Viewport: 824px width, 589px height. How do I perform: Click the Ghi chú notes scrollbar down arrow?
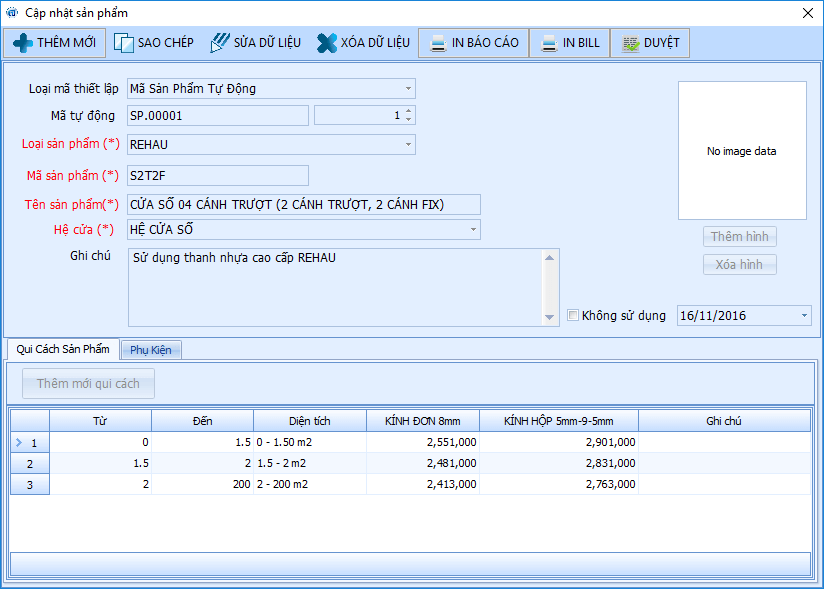point(550,317)
